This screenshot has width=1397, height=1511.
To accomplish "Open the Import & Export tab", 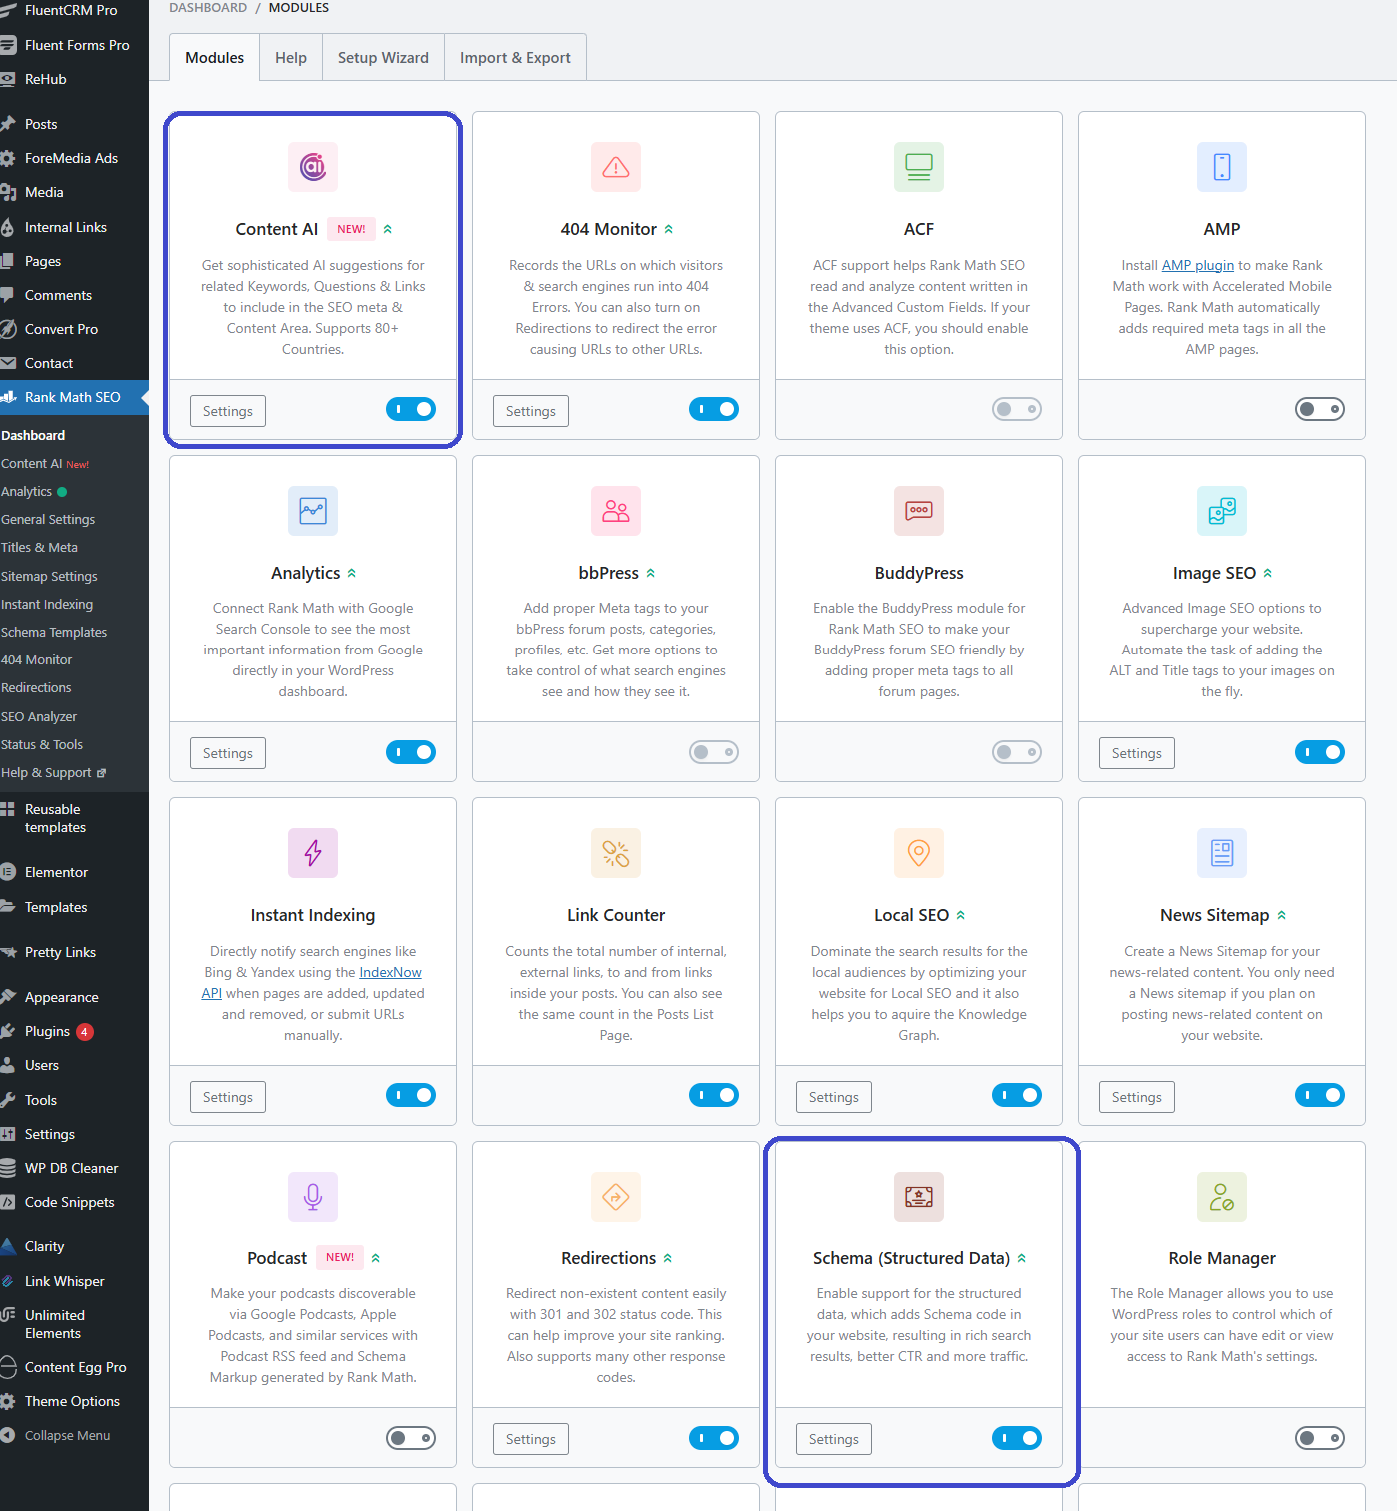I will click(x=515, y=57).
